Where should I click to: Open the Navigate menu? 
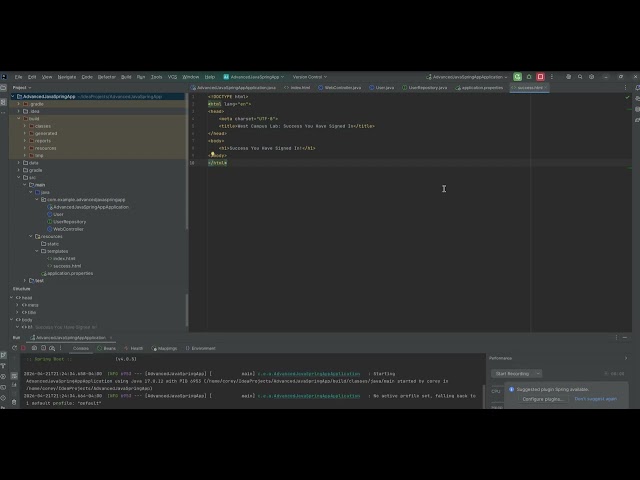pos(67,77)
